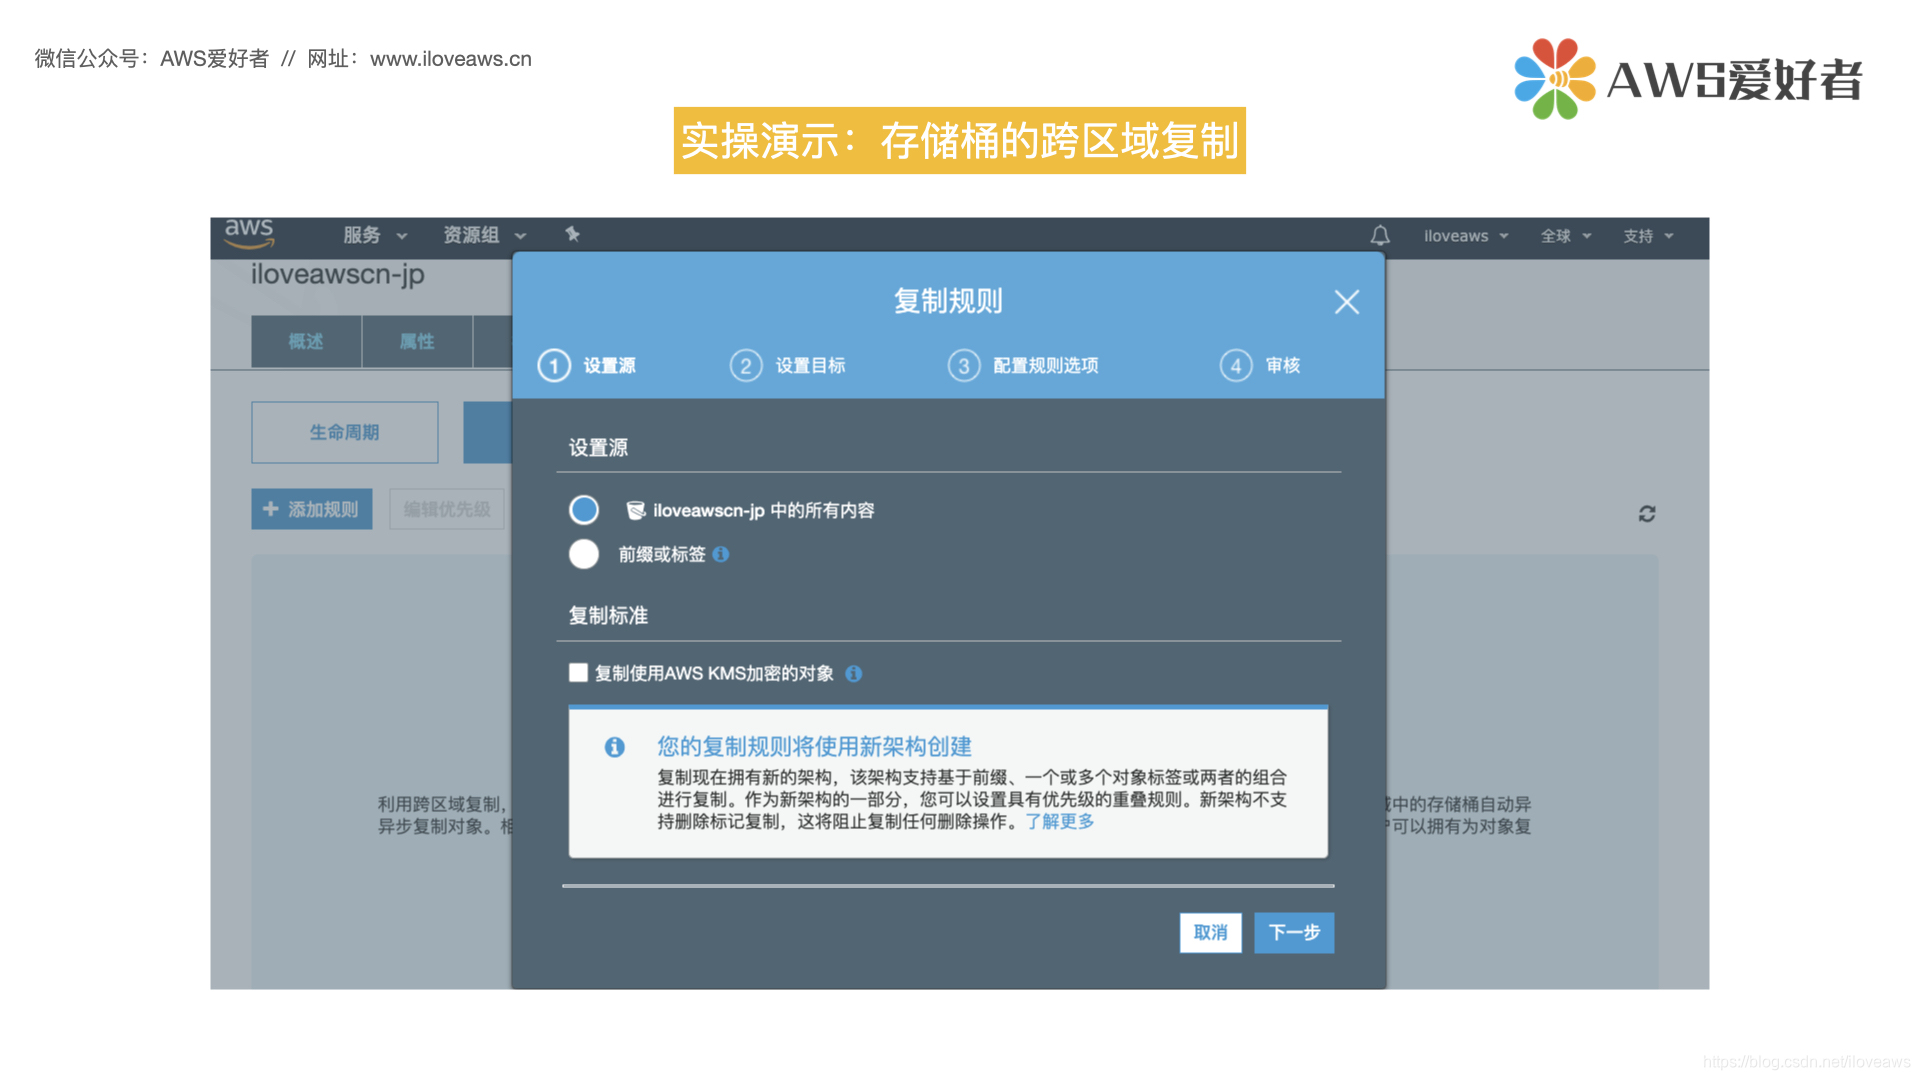Image resolution: width=1920 pixels, height=1080 pixels.
Task: Click the pin shortcut icon in top bar
Action: (x=572, y=234)
